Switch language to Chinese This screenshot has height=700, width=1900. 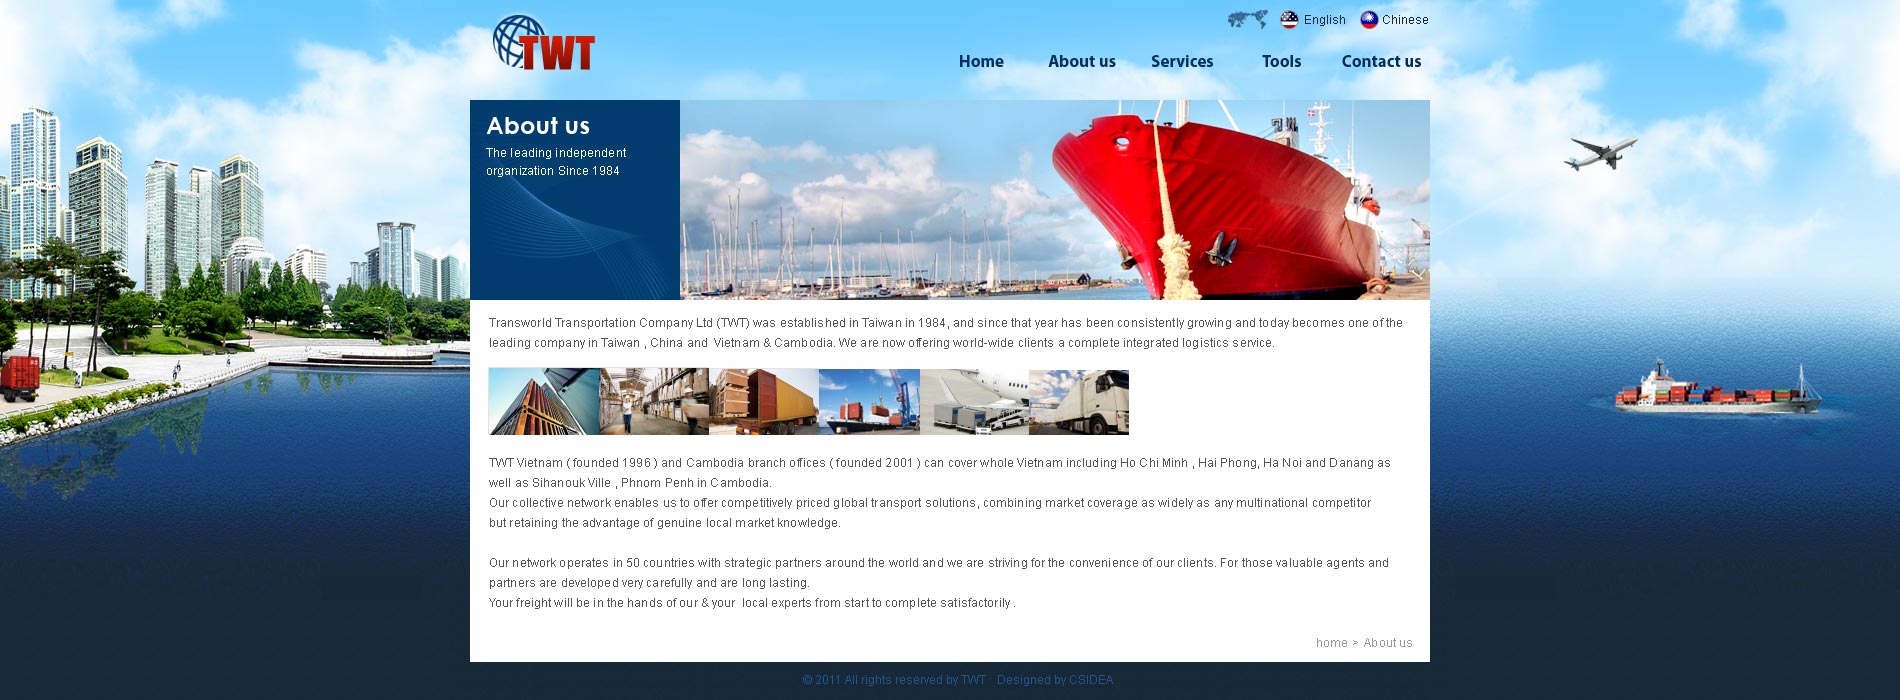[1404, 20]
